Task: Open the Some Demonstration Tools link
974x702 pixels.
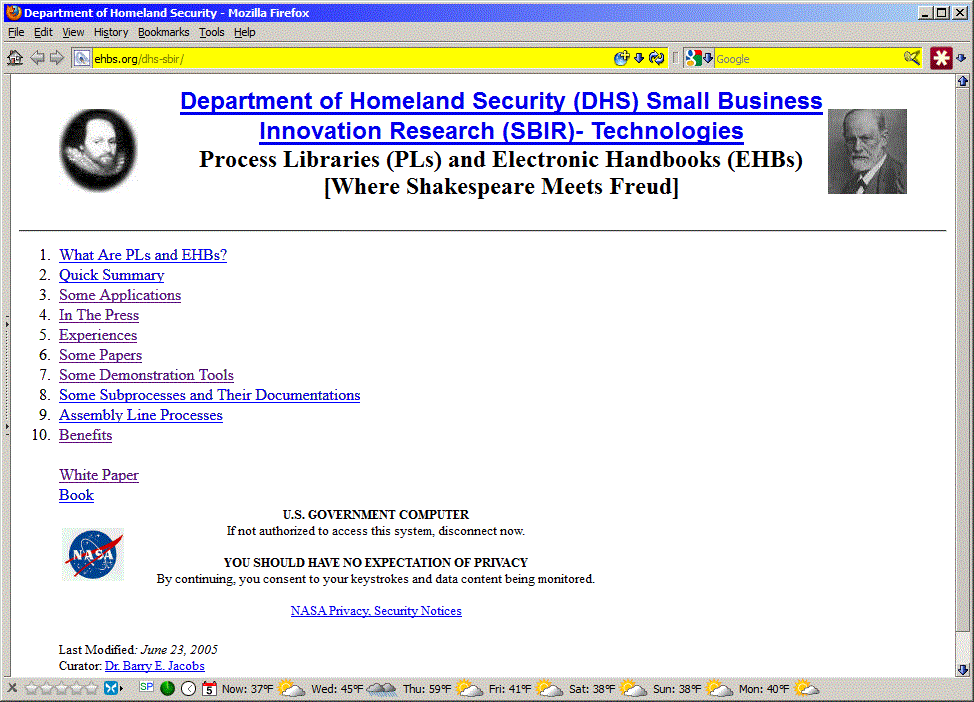Action: click(x=146, y=375)
